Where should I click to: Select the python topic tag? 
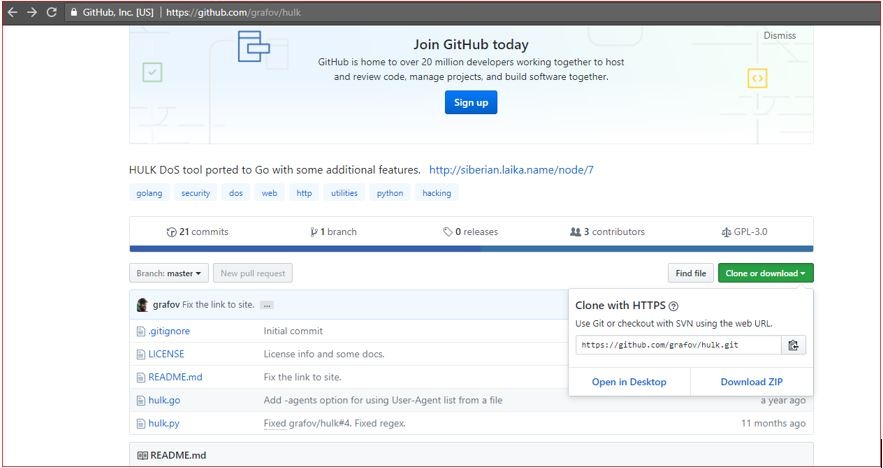pyautogui.click(x=390, y=193)
